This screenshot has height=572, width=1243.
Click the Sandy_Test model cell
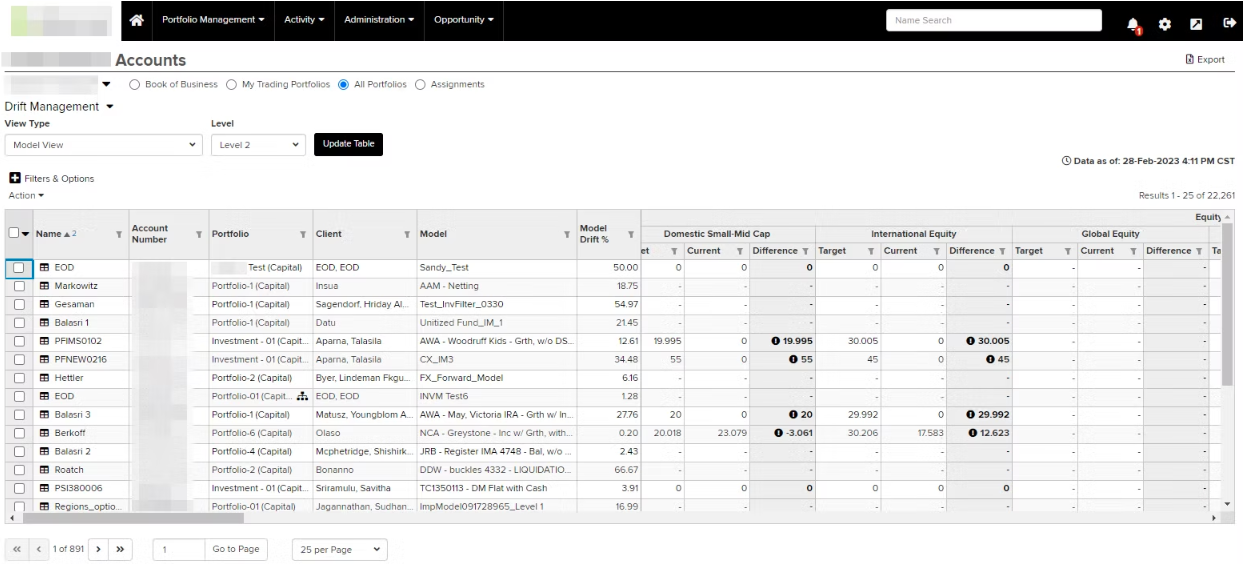click(497, 268)
